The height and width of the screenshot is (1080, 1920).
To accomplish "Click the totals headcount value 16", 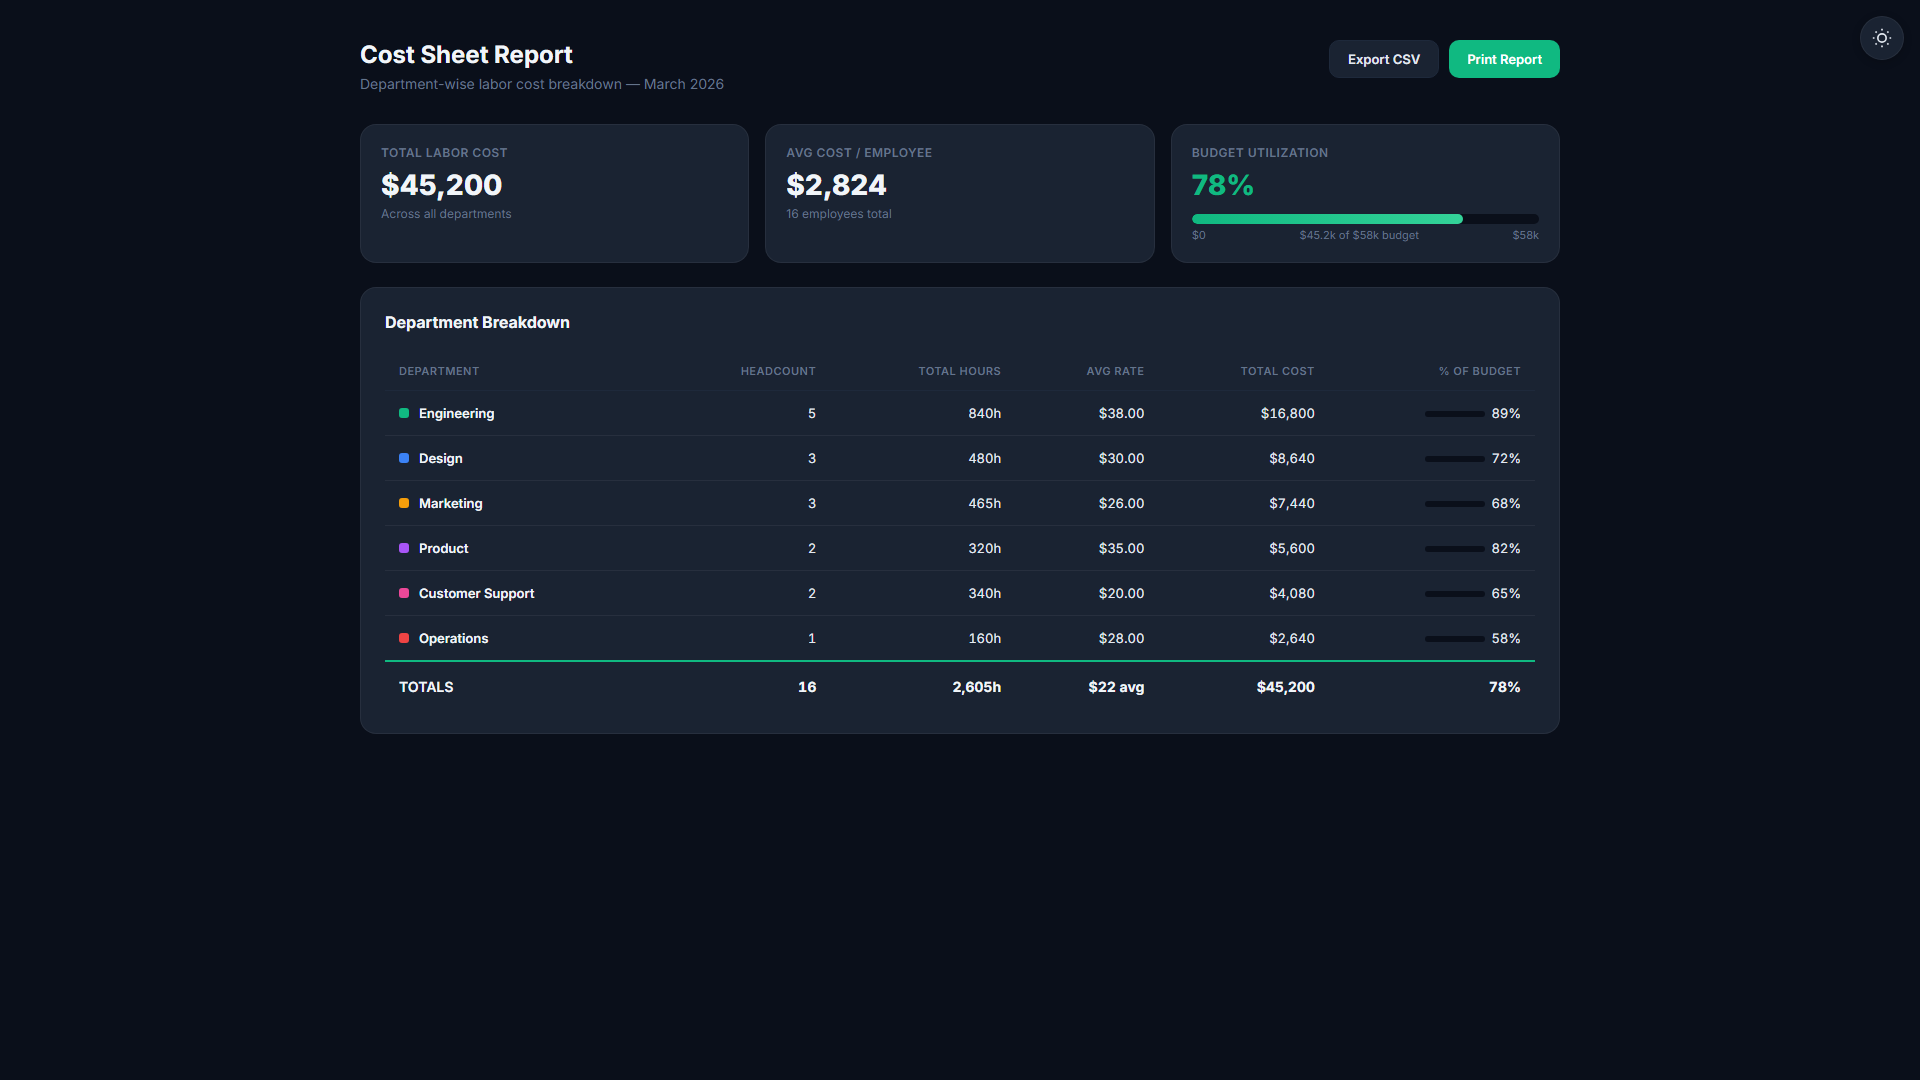I will pos(807,687).
